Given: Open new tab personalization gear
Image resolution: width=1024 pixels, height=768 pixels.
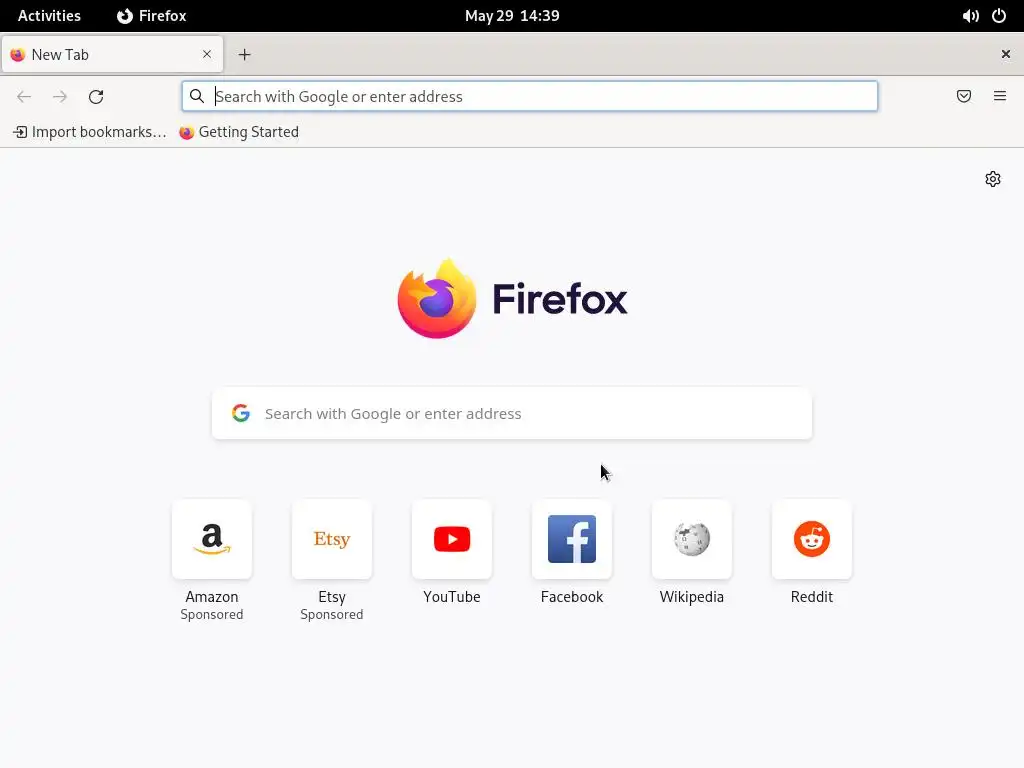Looking at the screenshot, I should point(993,179).
